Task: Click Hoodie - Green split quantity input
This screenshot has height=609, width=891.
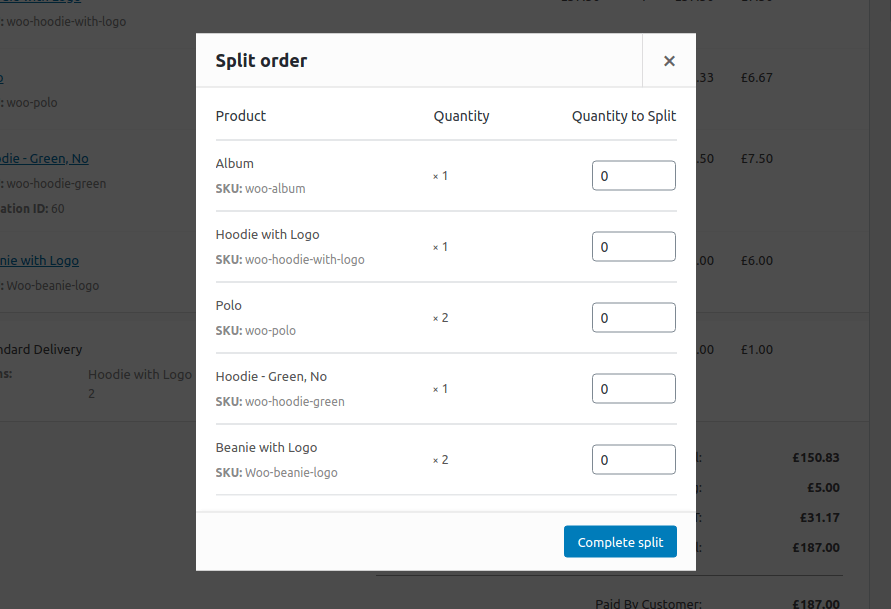Action: [633, 388]
